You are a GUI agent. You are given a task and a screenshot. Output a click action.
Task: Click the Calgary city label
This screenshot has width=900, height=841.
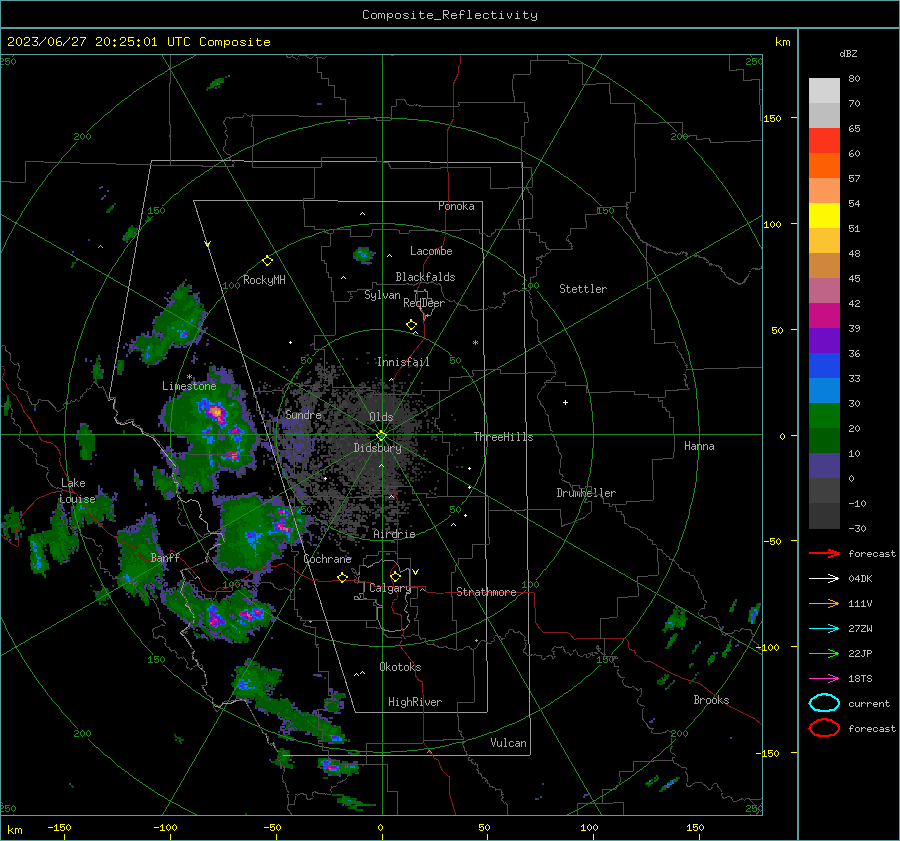(390, 588)
